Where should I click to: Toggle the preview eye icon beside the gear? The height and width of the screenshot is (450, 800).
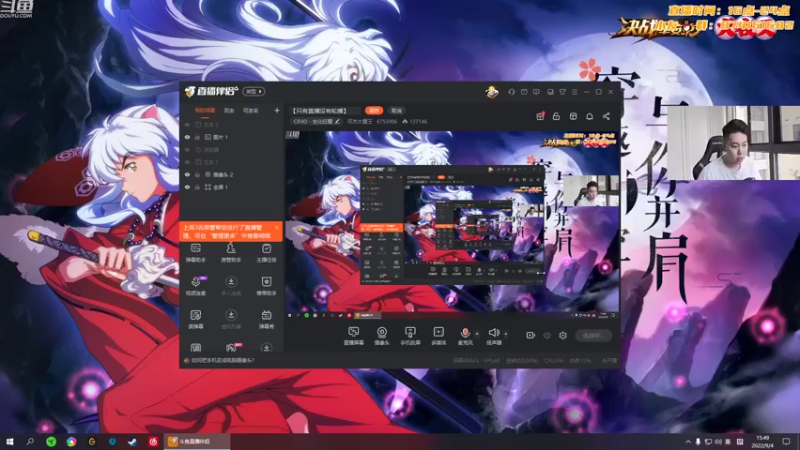coord(547,335)
